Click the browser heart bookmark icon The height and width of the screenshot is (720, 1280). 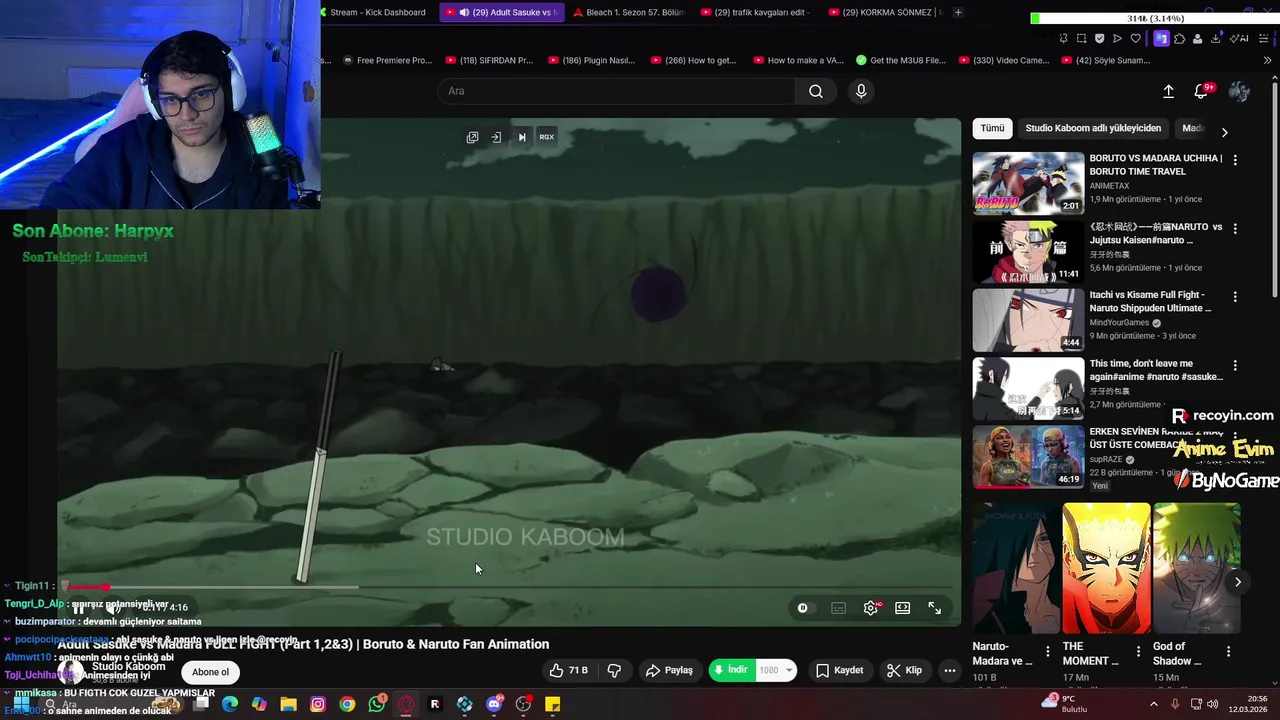pyautogui.click(x=1135, y=38)
